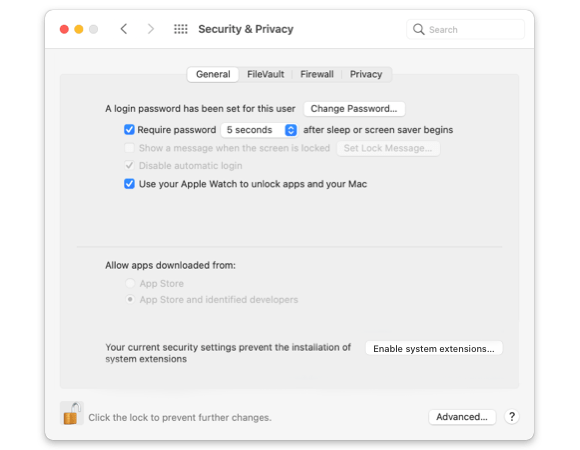580x450 pixels.
Task: Click the lock icon to prevent changes
Action: pos(72,413)
